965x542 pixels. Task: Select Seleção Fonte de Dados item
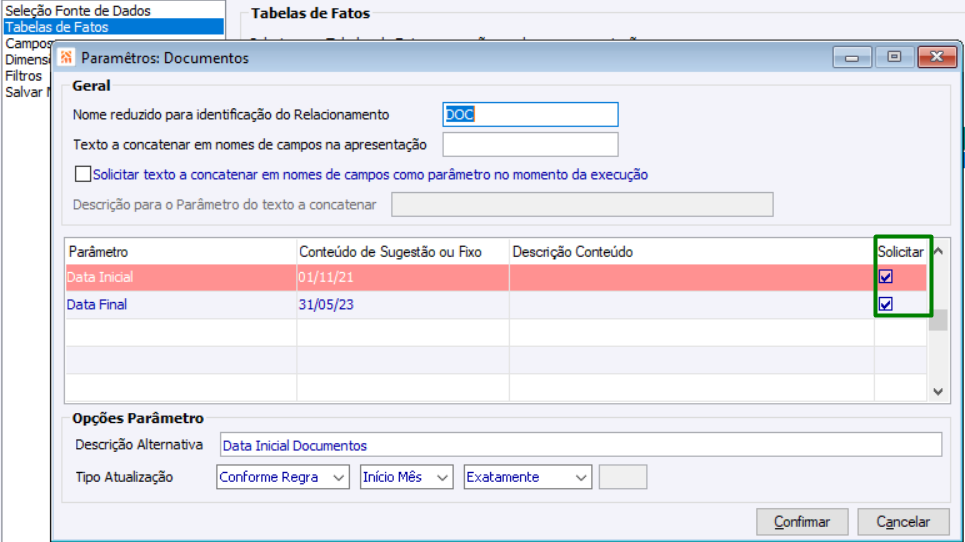(x=78, y=11)
